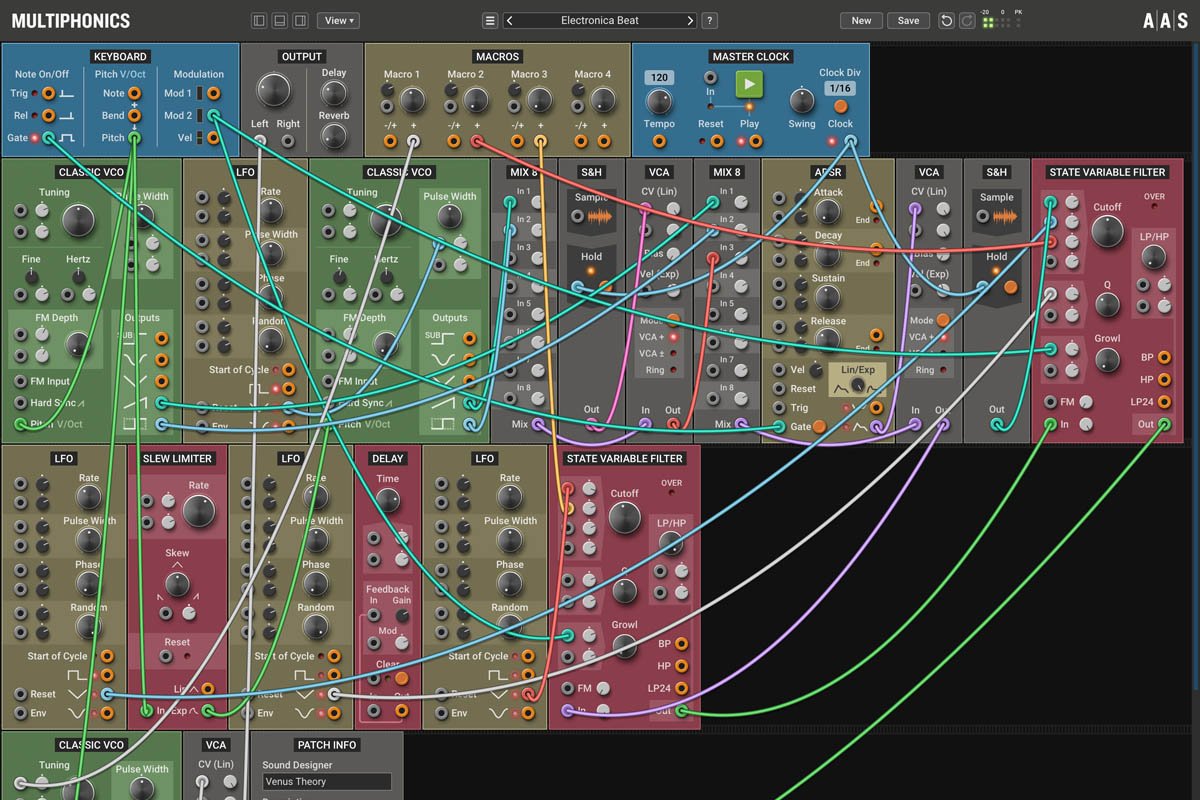Toggle the left sidebar layout icon

point(260,20)
